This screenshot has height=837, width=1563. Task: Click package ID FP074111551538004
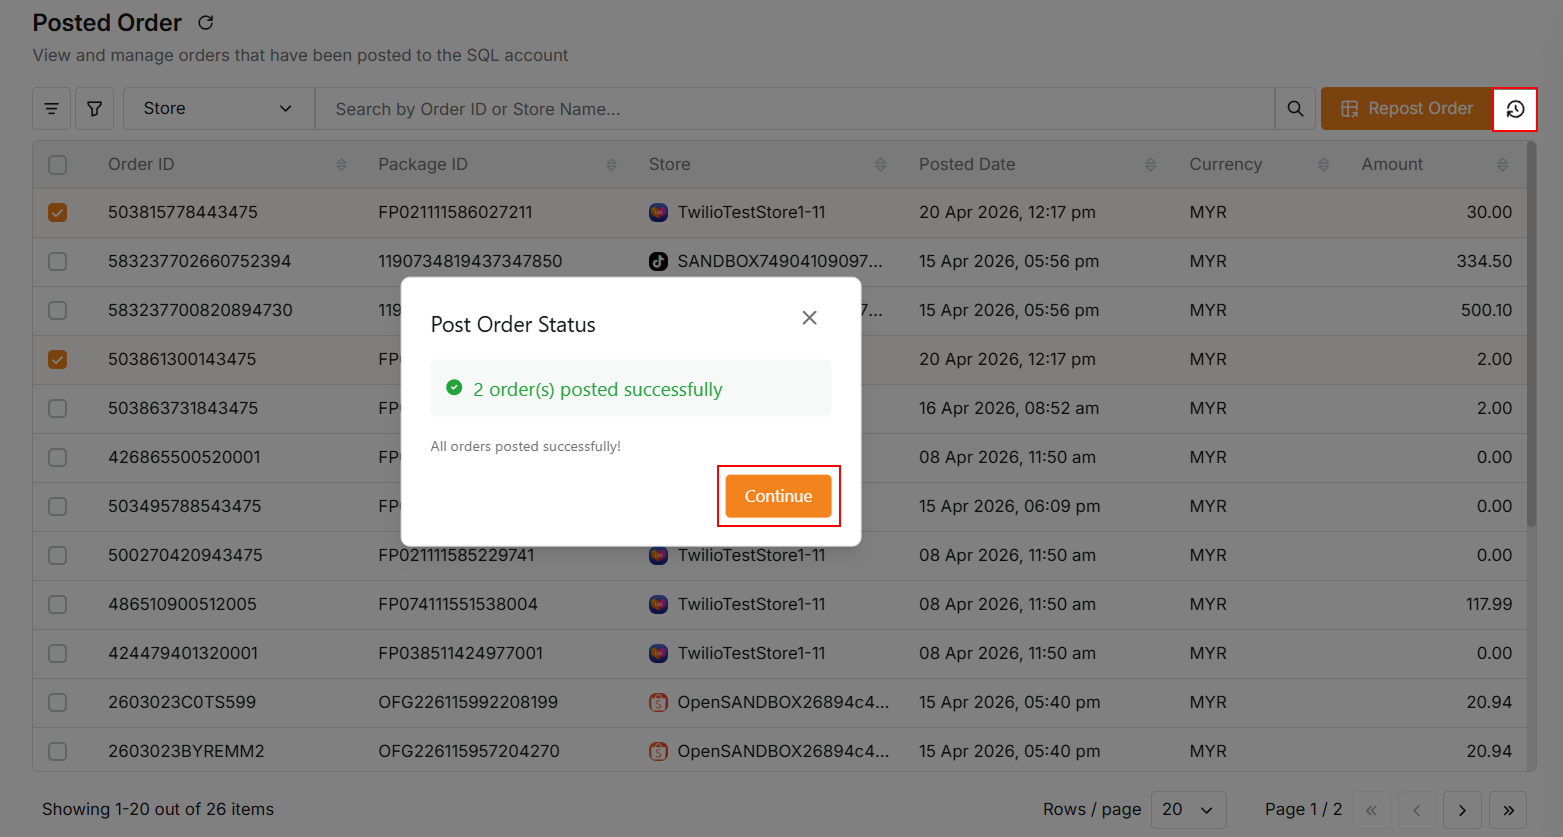[x=458, y=604]
